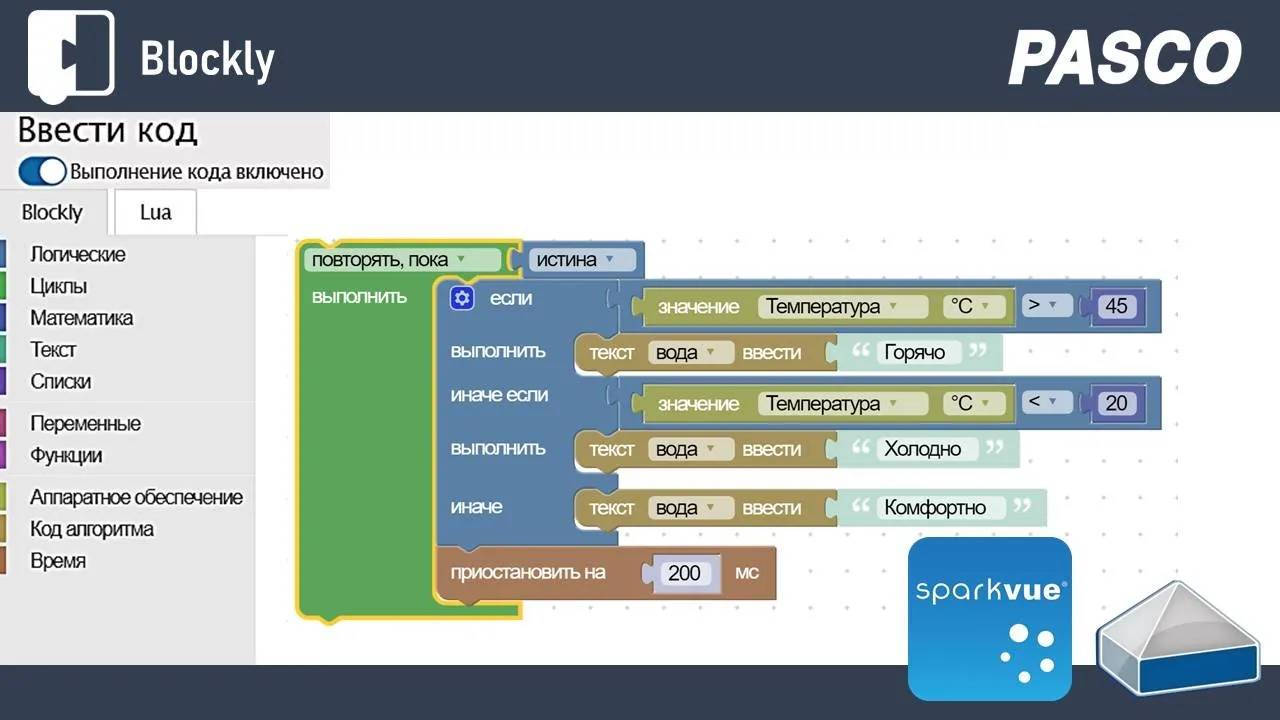
Task: Switch to the Lua tab
Action: pos(155,212)
